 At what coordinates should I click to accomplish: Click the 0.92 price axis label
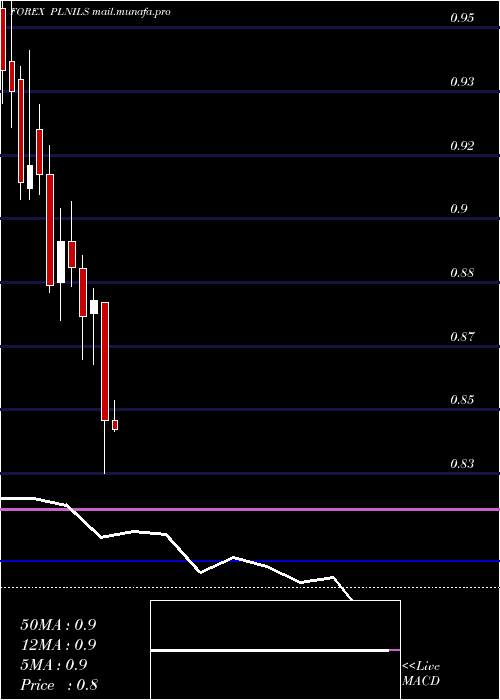click(x=462, y=146)
